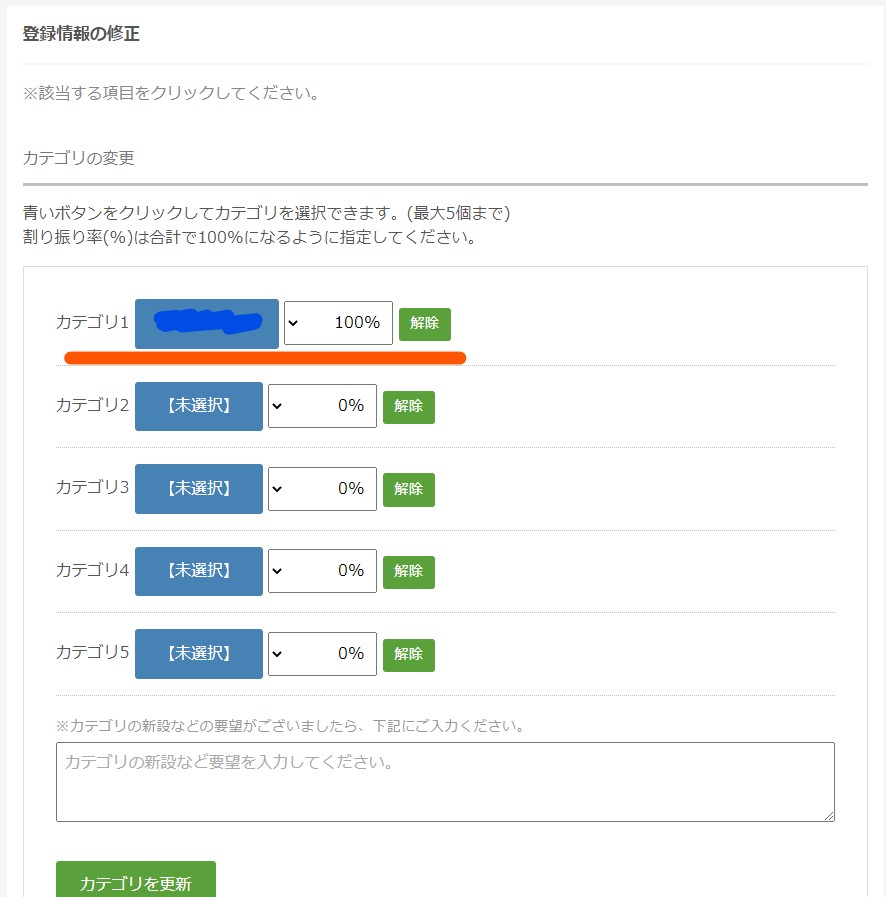Click the カテゴリの変更 section heading
886x897 pixels.
(x=78, y=158)
